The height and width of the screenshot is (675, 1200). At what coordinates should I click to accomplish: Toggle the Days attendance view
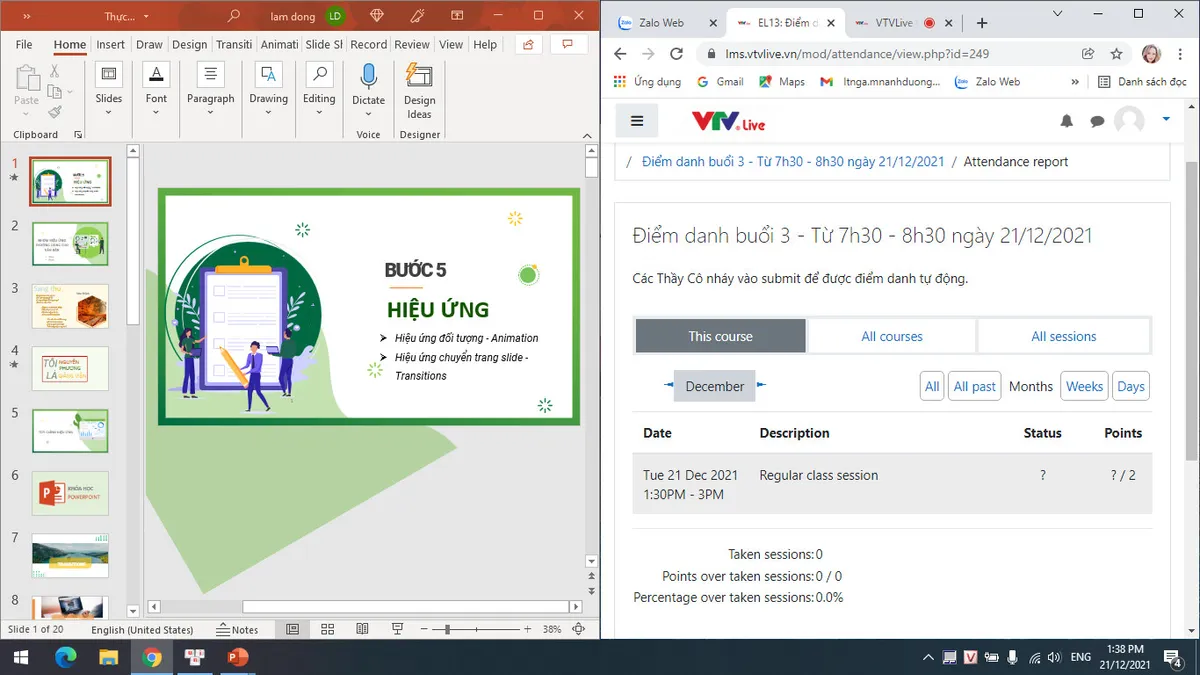[1130, 386]
